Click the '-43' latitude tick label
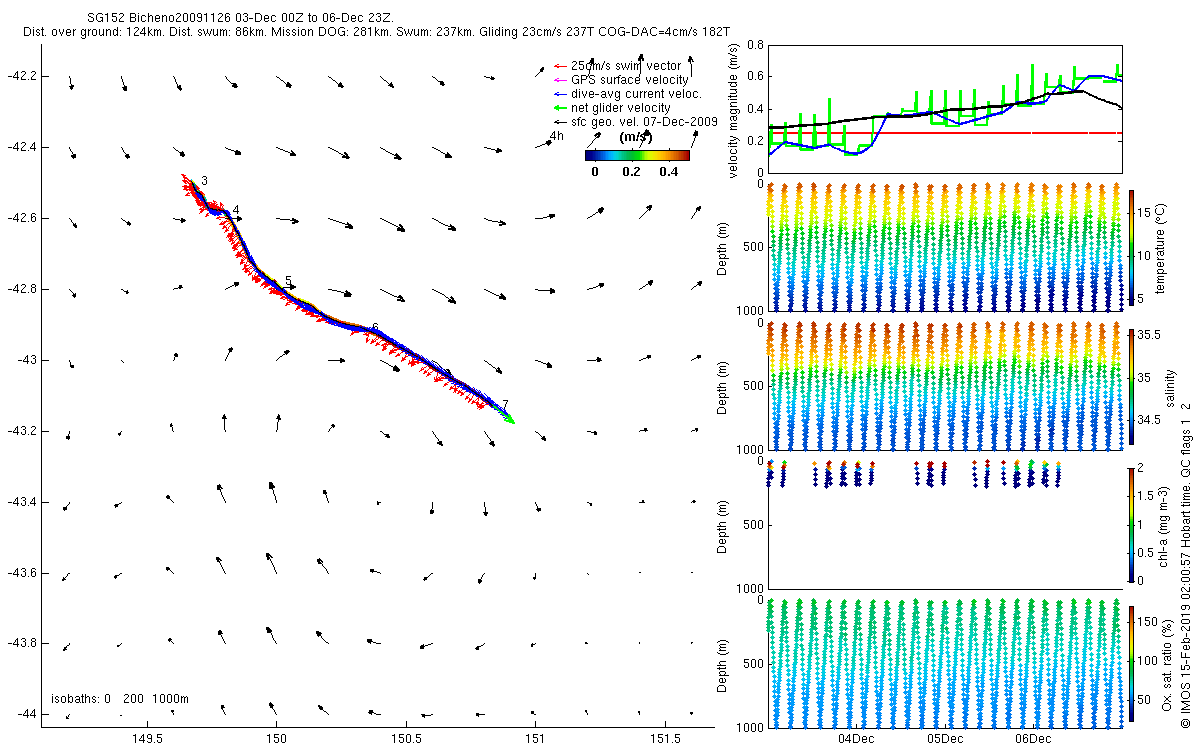Viewport: 1200px width, 750px height. click(x=25, y=360)
